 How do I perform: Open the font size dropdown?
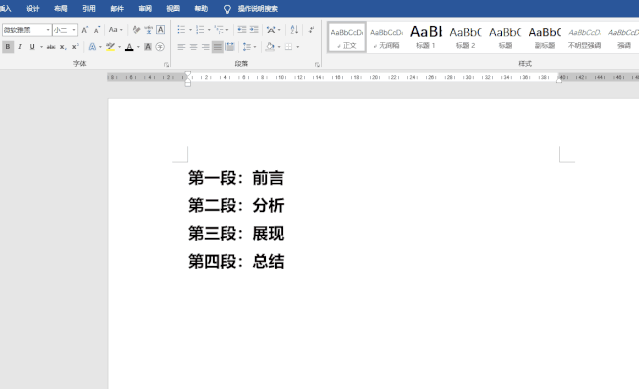[74, 30]
